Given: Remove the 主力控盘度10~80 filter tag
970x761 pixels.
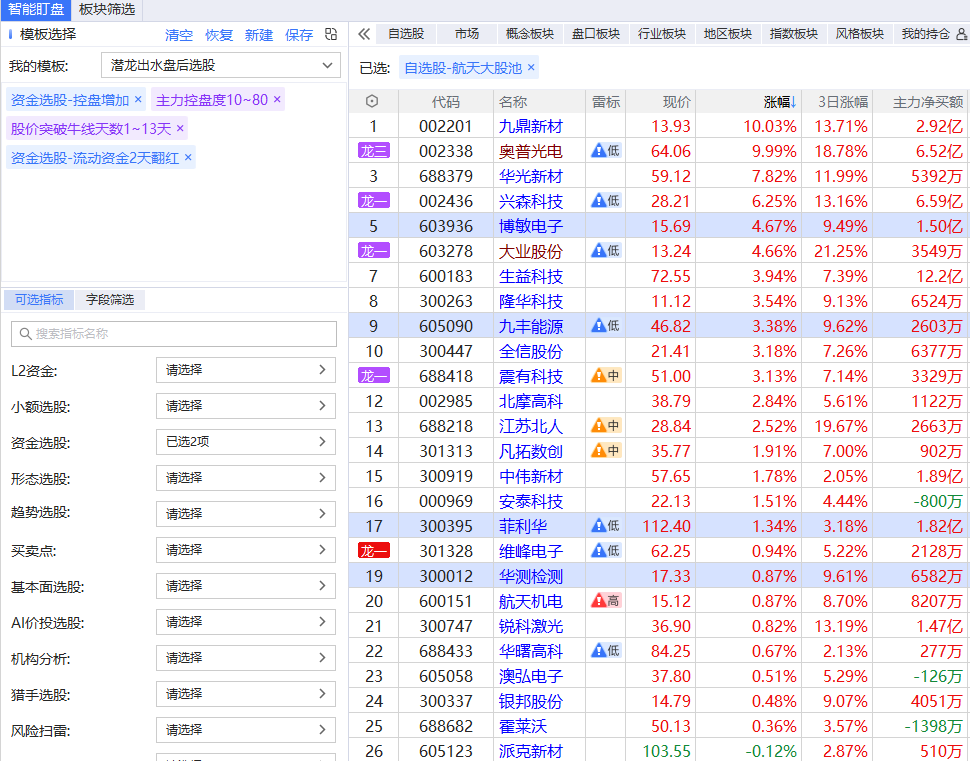Looking at the screenshot, I should click(277, 100).
